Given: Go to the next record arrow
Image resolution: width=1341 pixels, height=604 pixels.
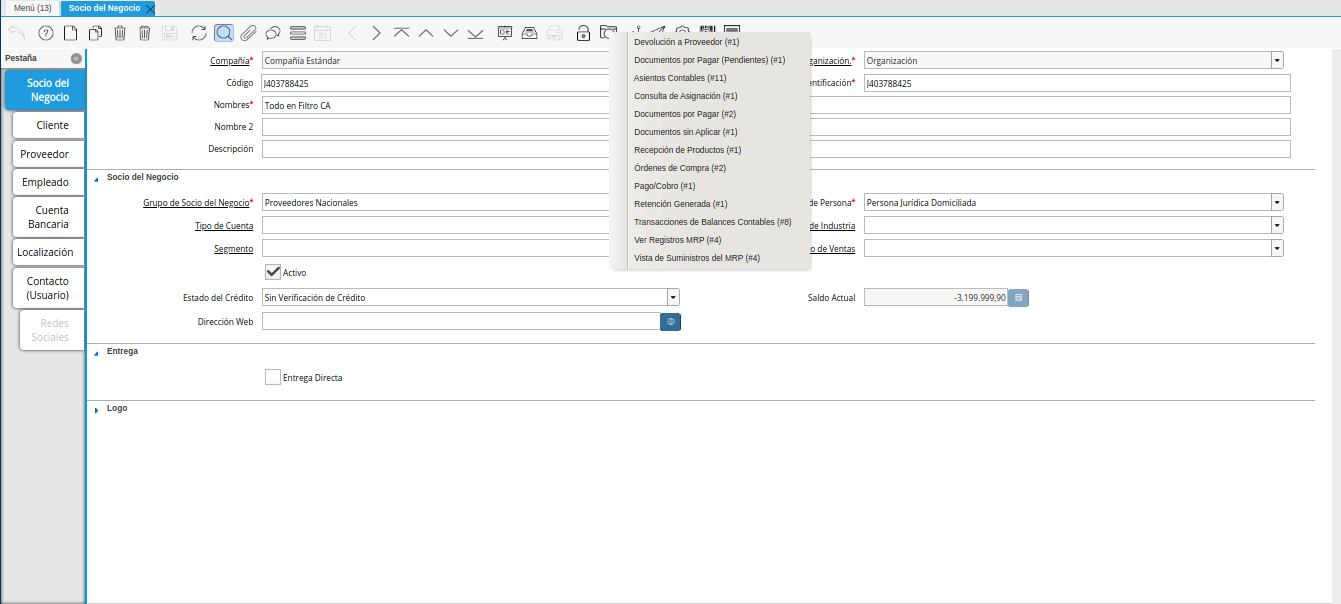Looking at the screenshot, I should point(376,33).
